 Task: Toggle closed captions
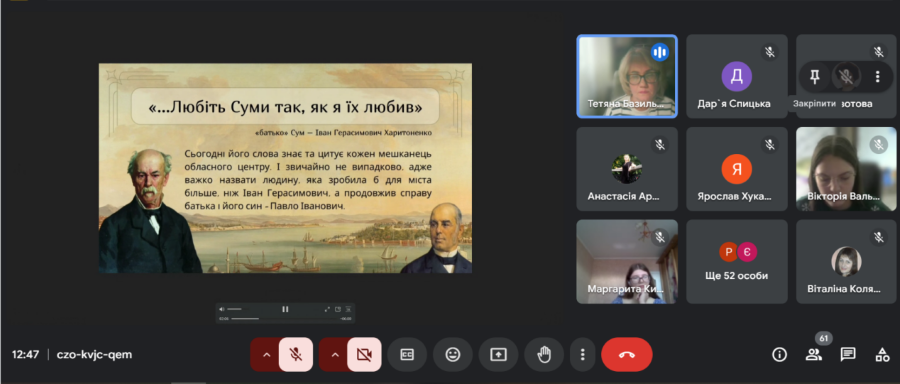[407, 355]
